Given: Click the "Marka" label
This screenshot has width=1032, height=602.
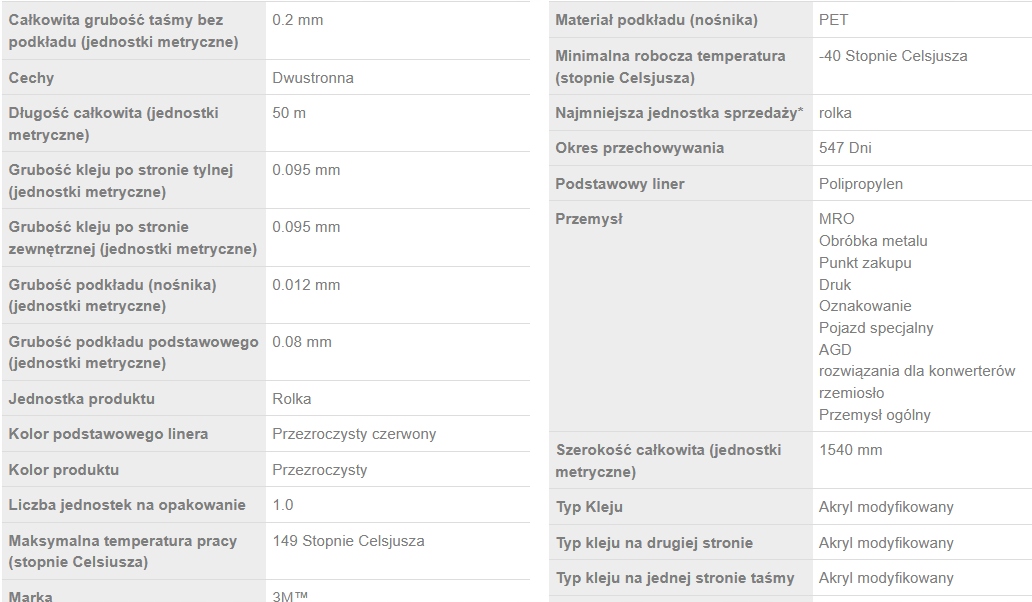Looking at the screenshot, I should tap(30, 596).
